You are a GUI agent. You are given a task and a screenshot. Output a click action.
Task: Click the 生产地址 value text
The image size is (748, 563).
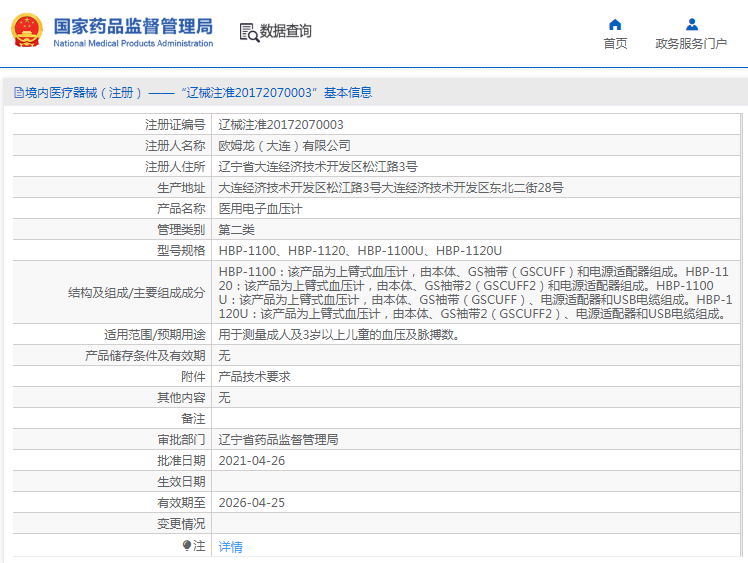391,188
